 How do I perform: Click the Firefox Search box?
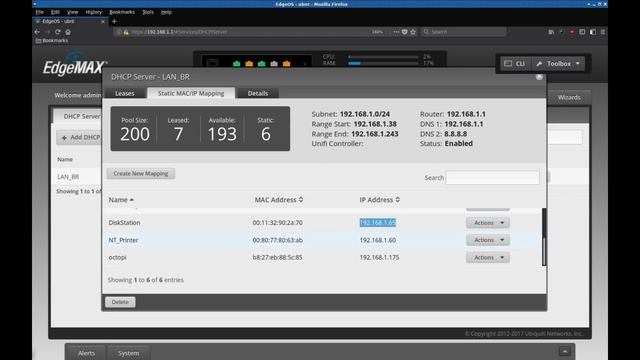pyautogui.click(x=464, y=32)
